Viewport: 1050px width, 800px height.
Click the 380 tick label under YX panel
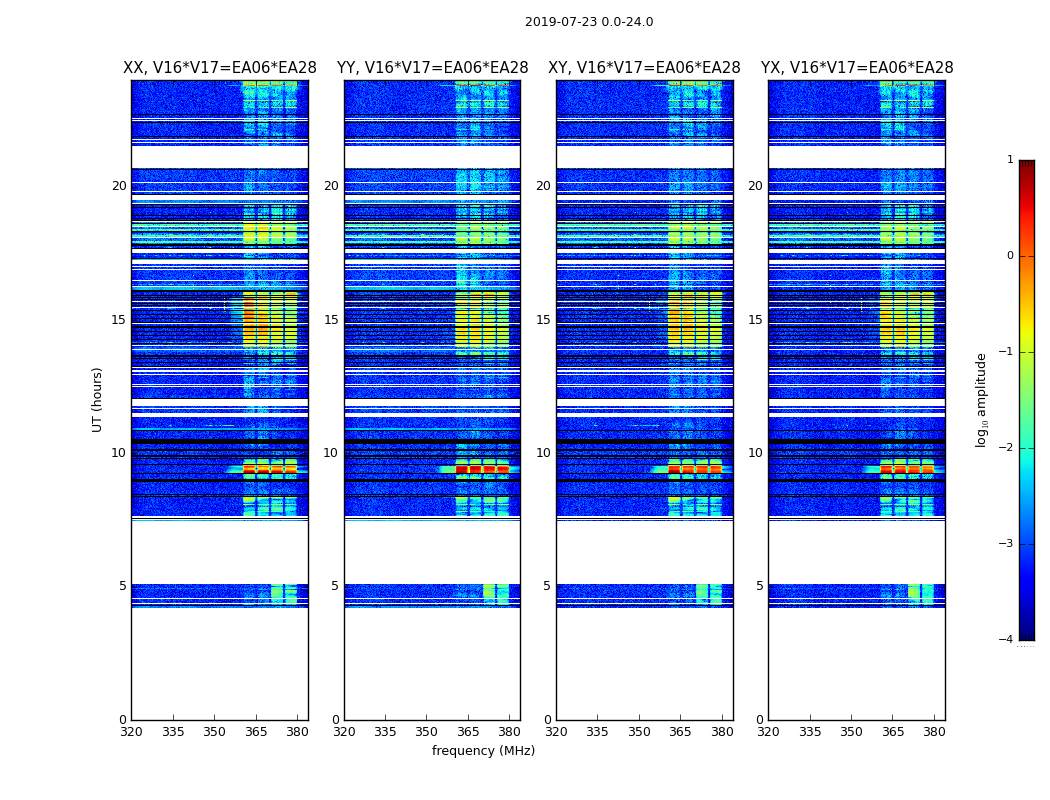coord(933,732)
